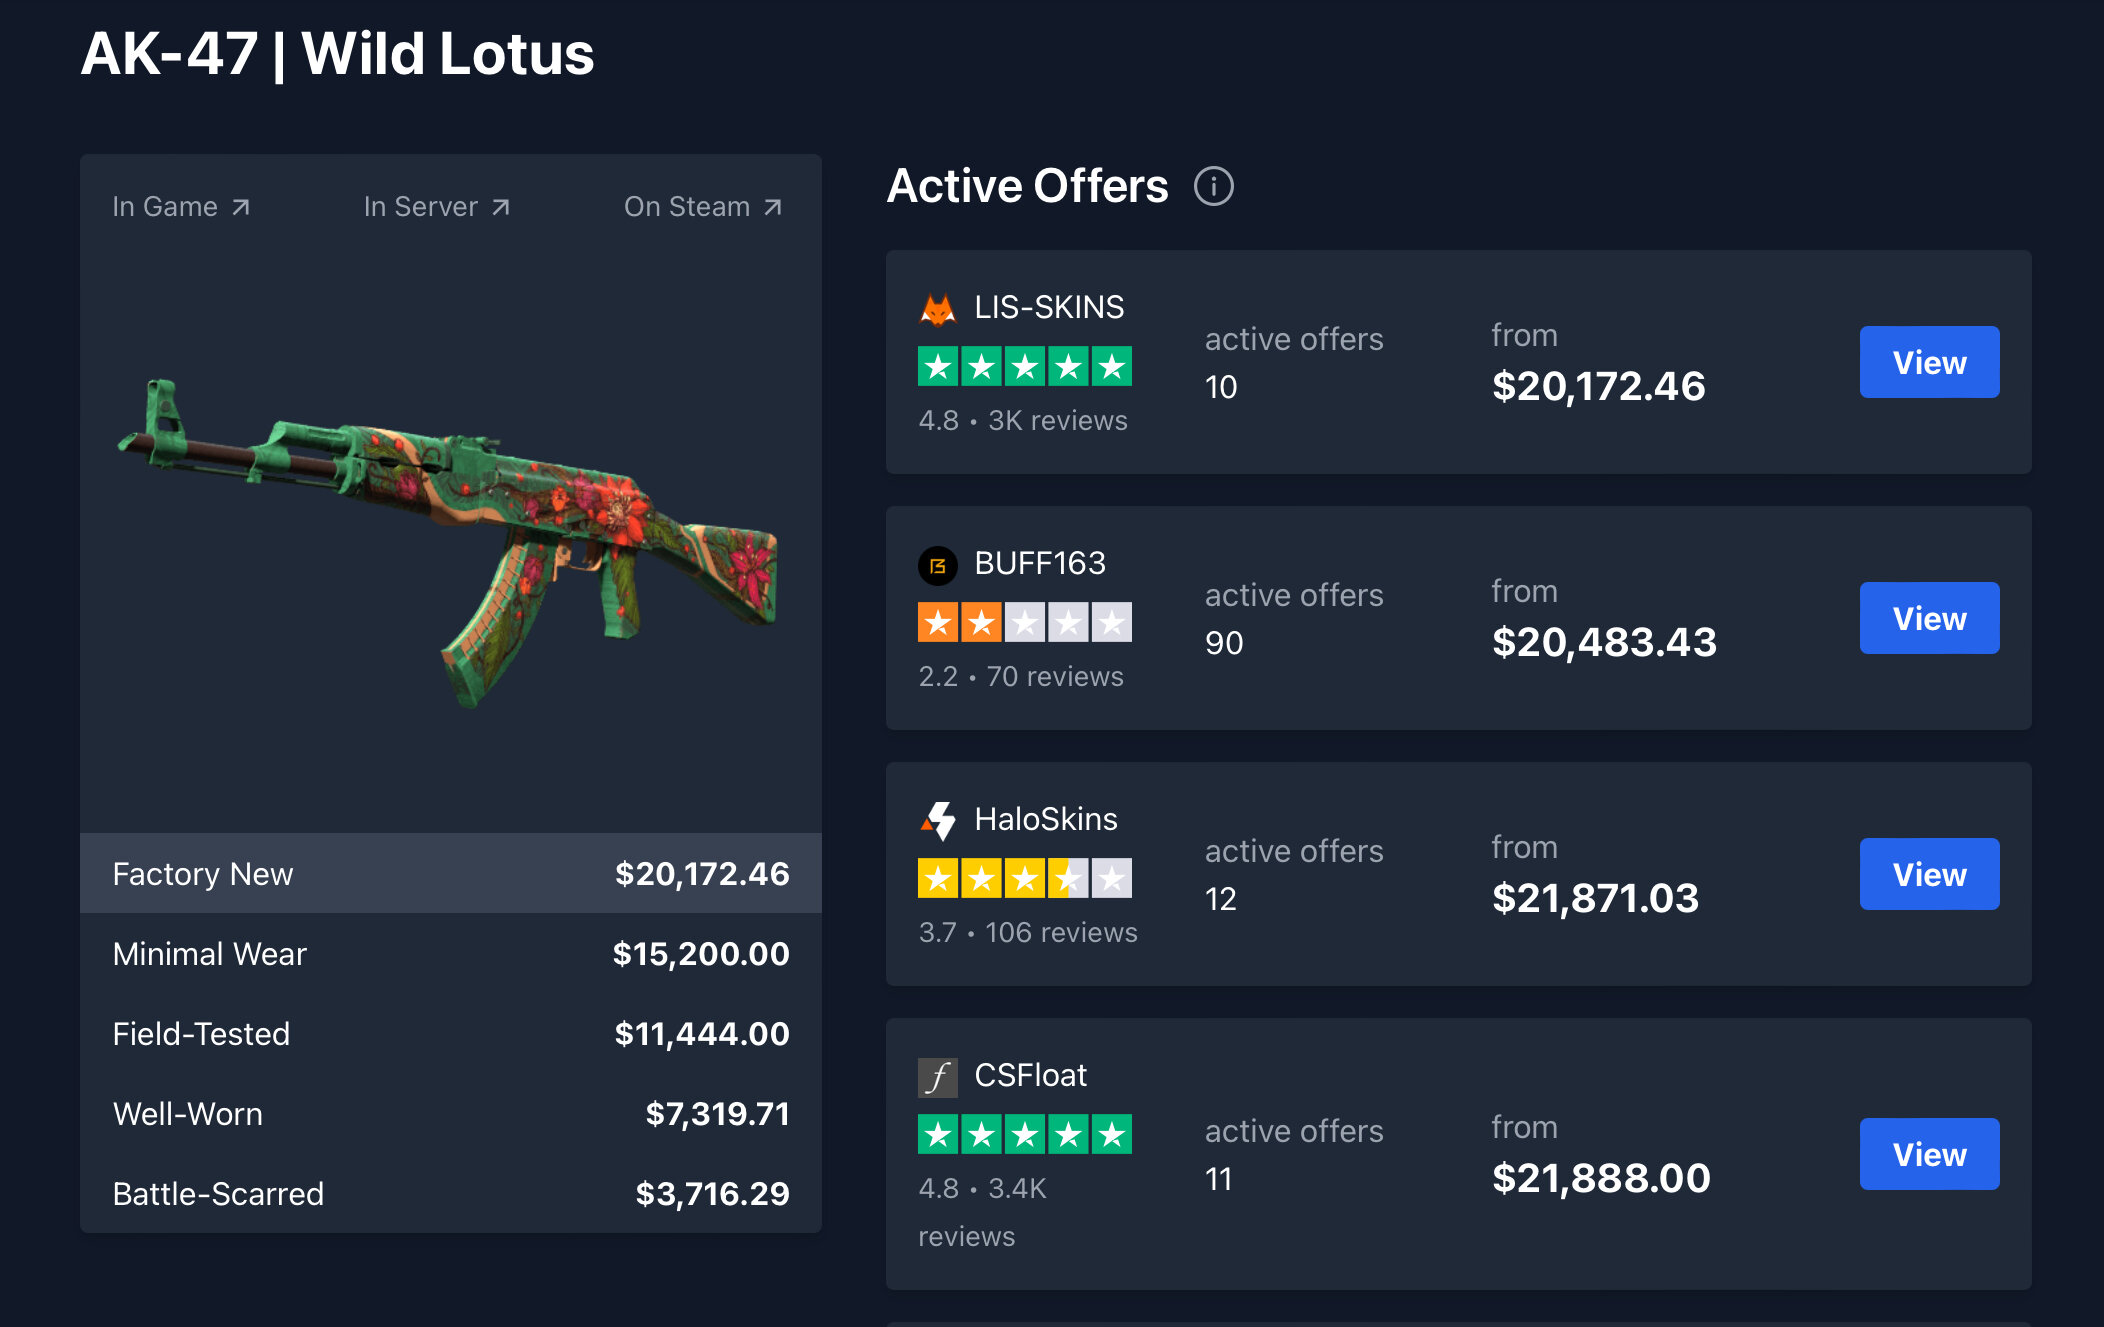2104x1327 pixels.
Task: View the BUFF163 offers
Action: 1929,618
